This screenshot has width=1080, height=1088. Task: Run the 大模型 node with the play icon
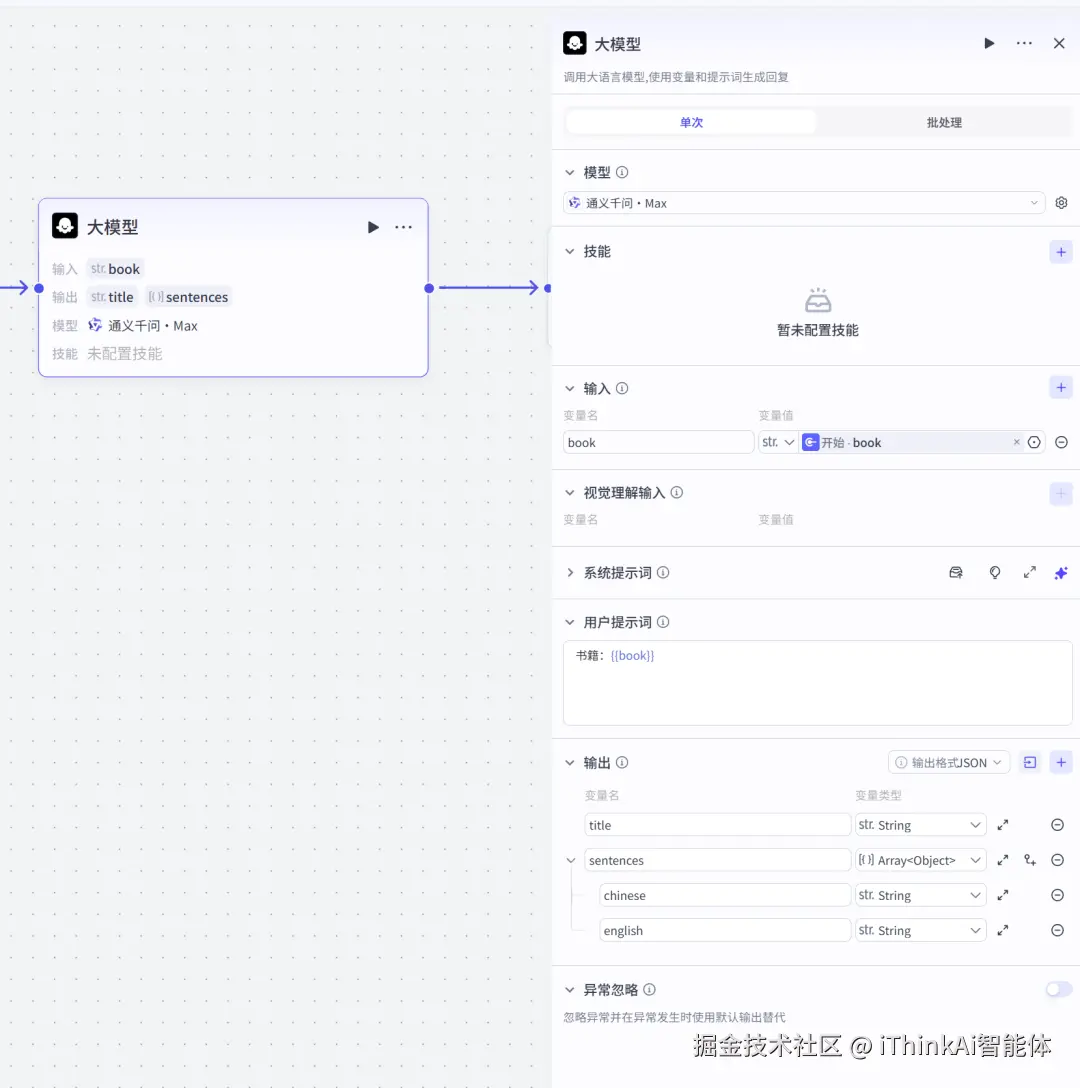[988, 43]
